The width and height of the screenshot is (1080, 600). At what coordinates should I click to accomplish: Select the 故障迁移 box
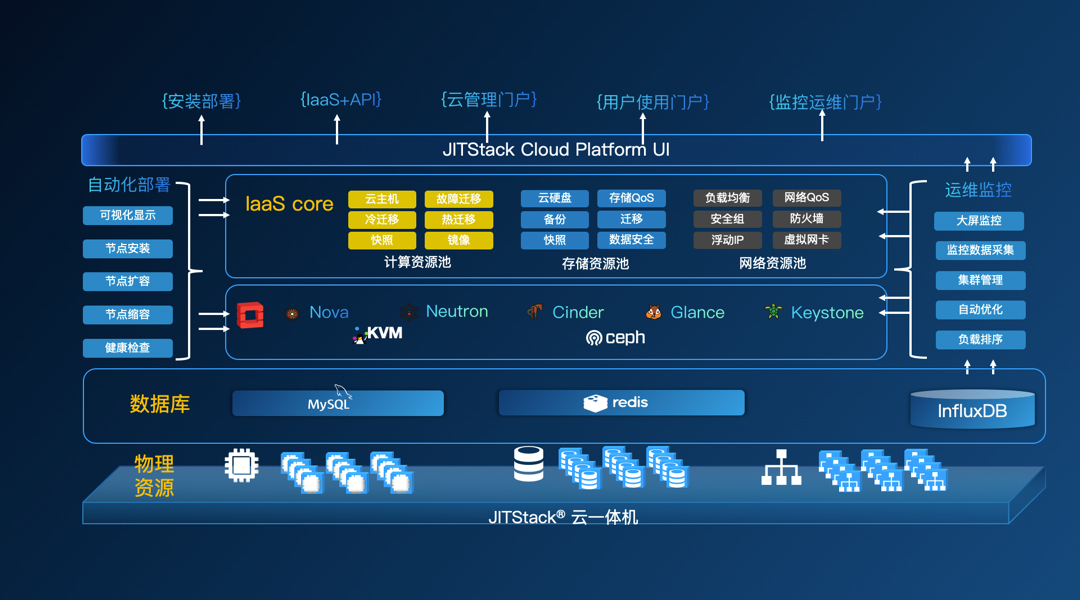tap(459, 199)
